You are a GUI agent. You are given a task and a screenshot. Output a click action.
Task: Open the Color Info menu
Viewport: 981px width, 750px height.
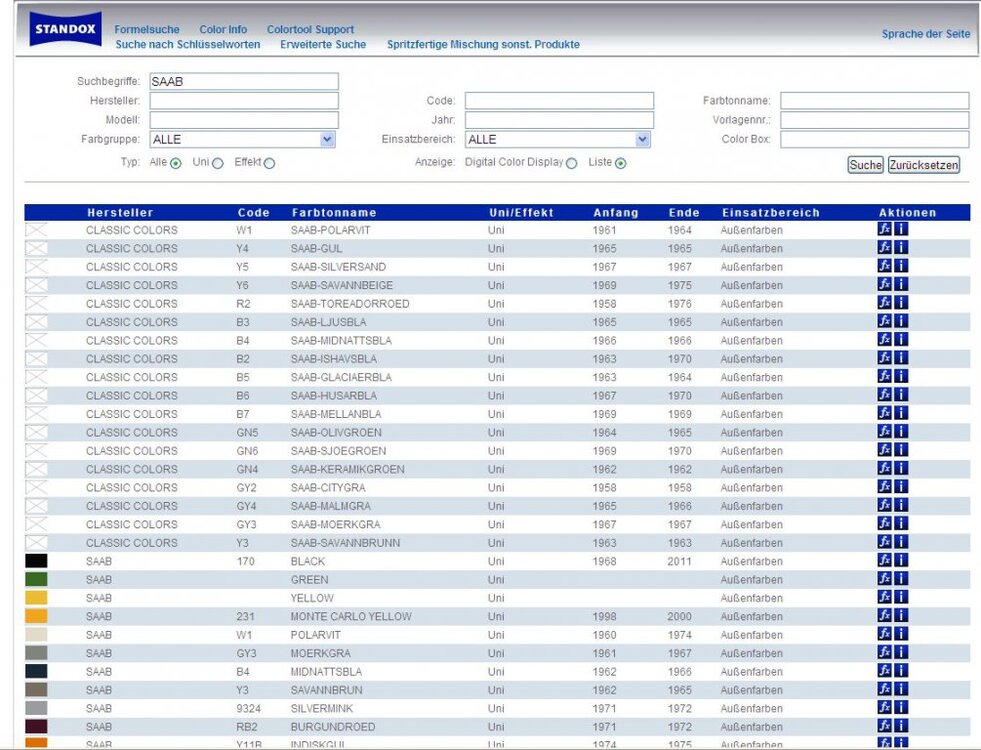point(223,29)
